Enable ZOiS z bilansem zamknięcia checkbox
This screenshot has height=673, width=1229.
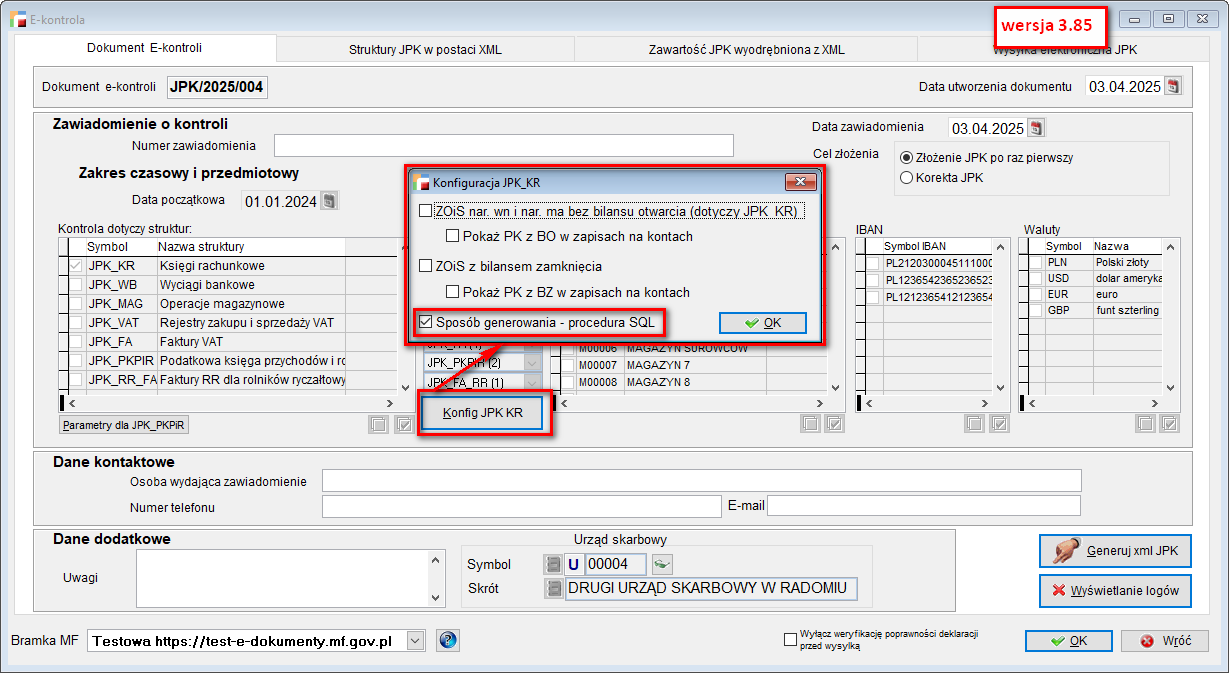pyautogui.click(x=426, y=267)
